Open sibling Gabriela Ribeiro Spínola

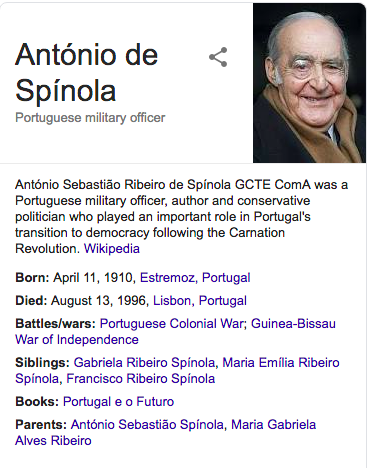point(144,362)
